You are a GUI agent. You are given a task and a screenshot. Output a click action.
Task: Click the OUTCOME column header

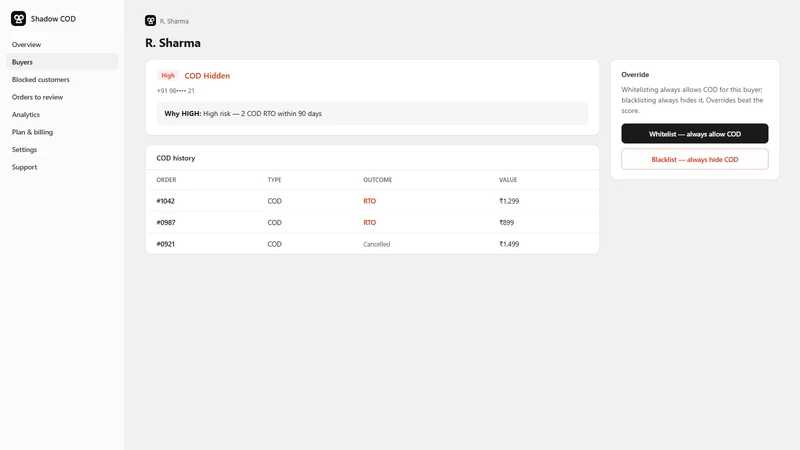point(378,180)
